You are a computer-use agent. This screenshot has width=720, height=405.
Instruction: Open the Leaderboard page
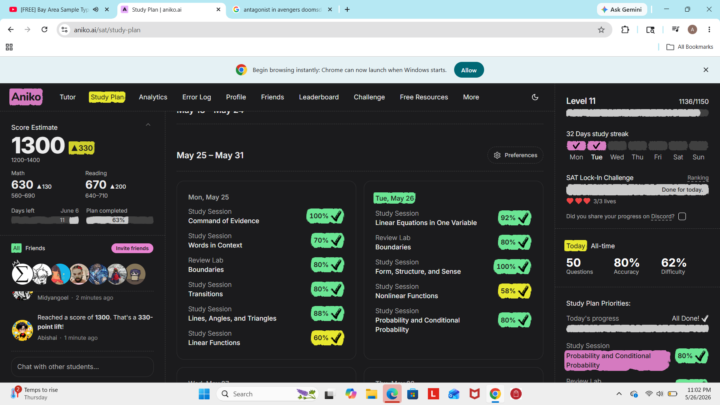click(319, 97)
